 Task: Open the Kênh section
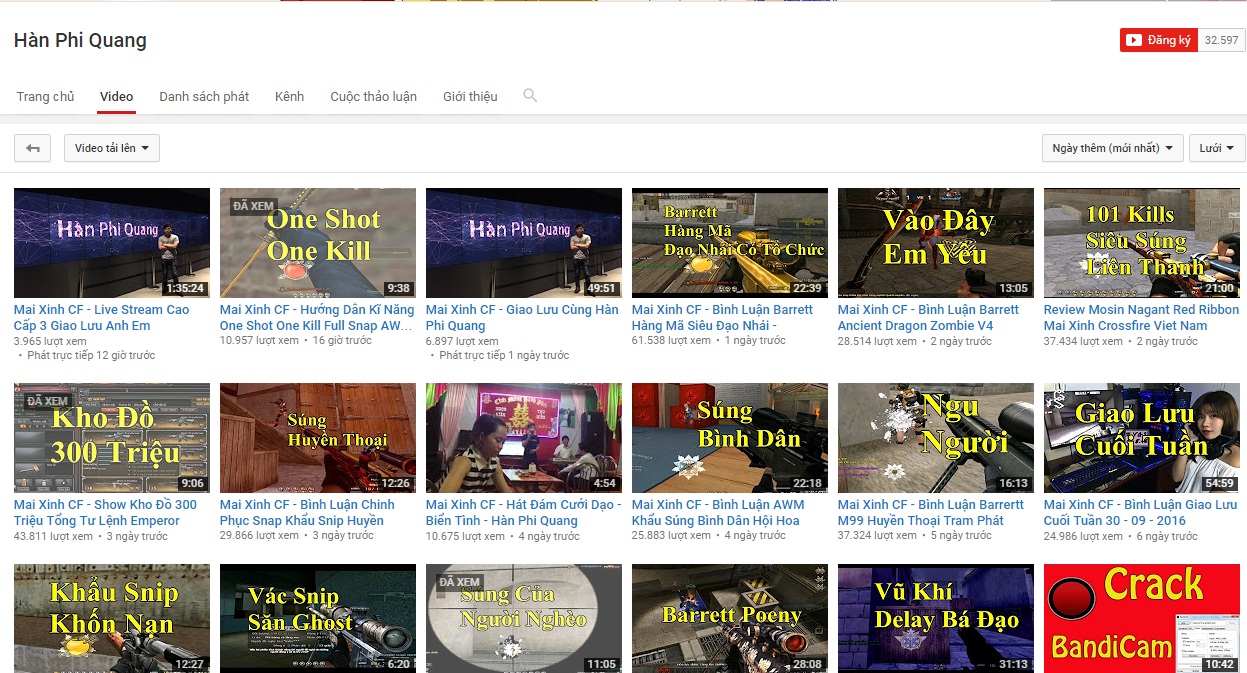(x=289, y=96)
